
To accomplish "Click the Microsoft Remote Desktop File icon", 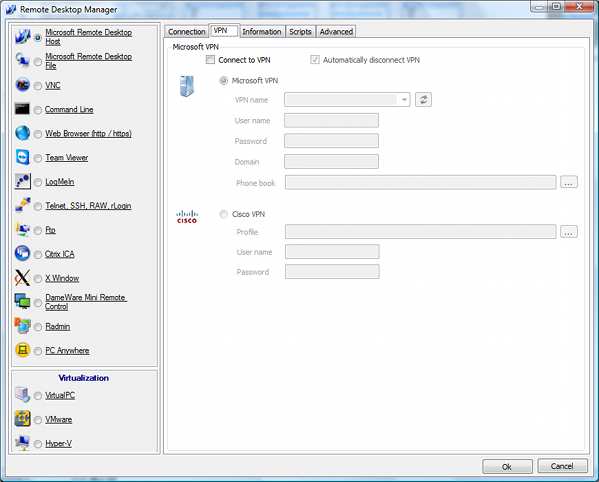I will click(x=23, y=61).
